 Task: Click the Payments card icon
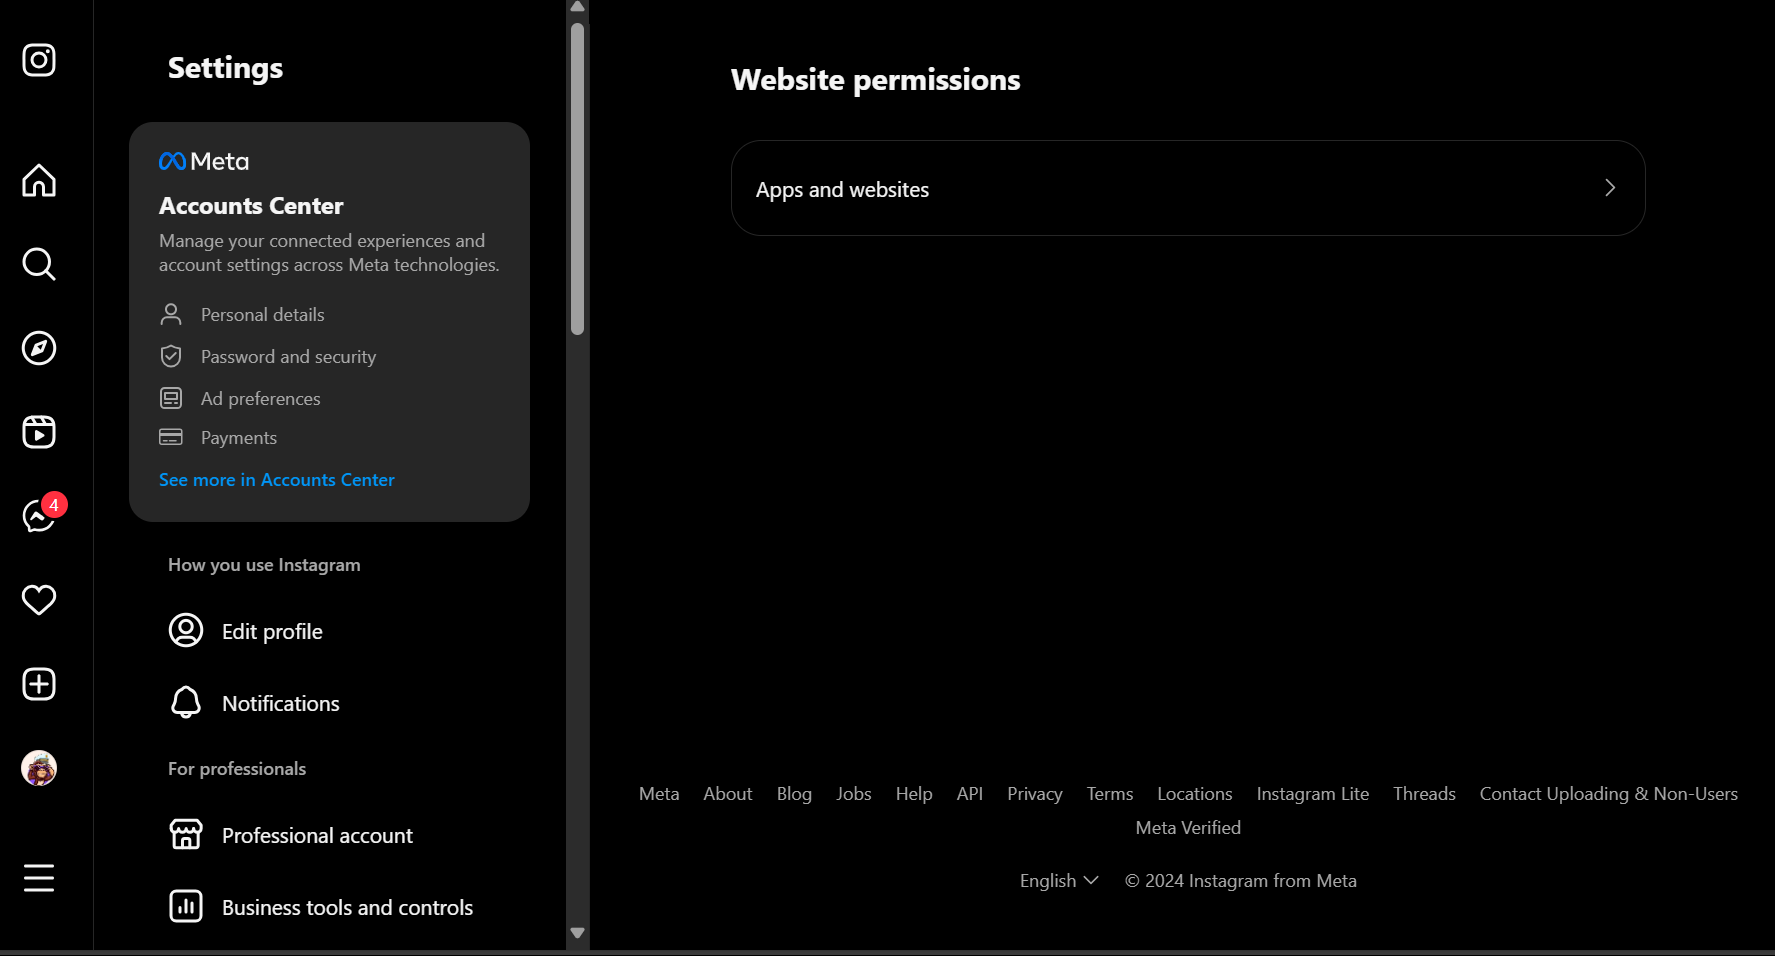(x=171, y=437)
